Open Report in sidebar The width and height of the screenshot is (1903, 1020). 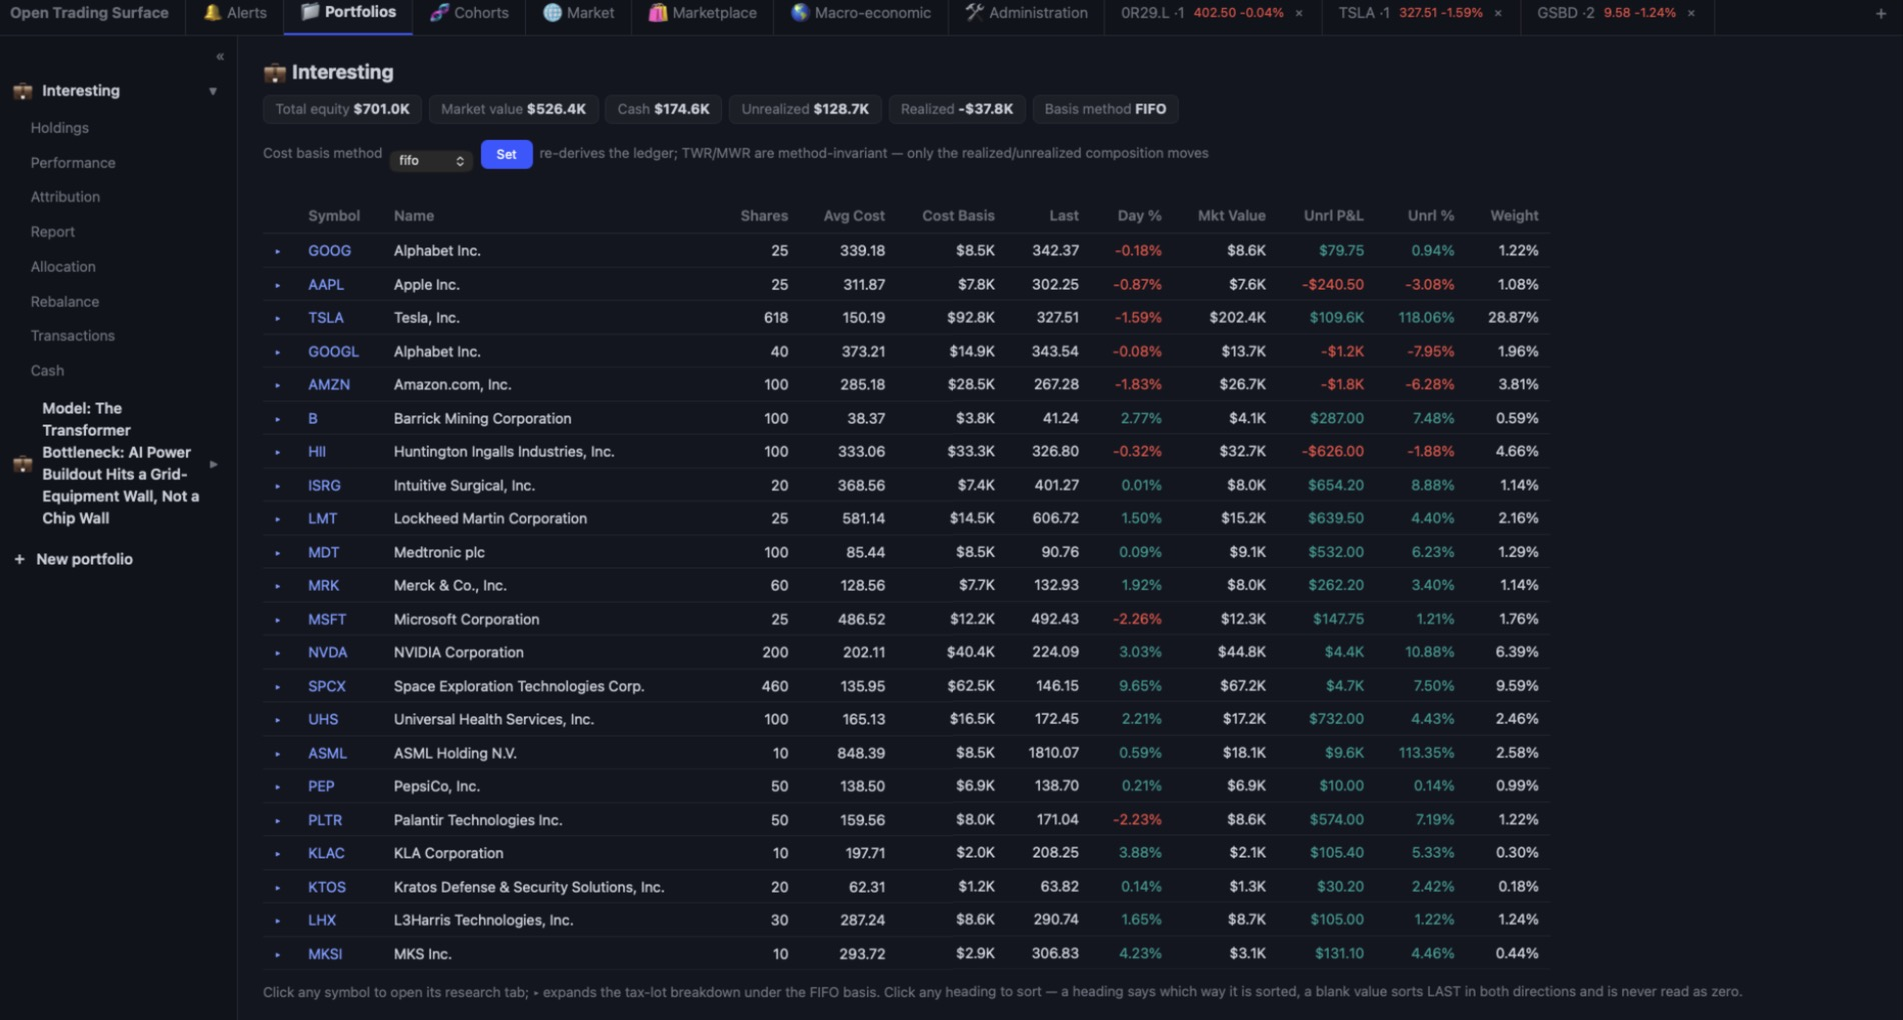[52, 232]
